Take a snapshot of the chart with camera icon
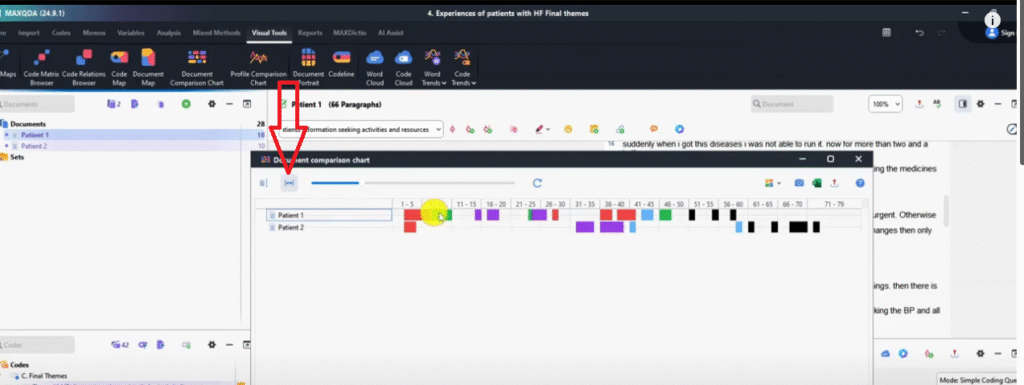 click(799, 183)
